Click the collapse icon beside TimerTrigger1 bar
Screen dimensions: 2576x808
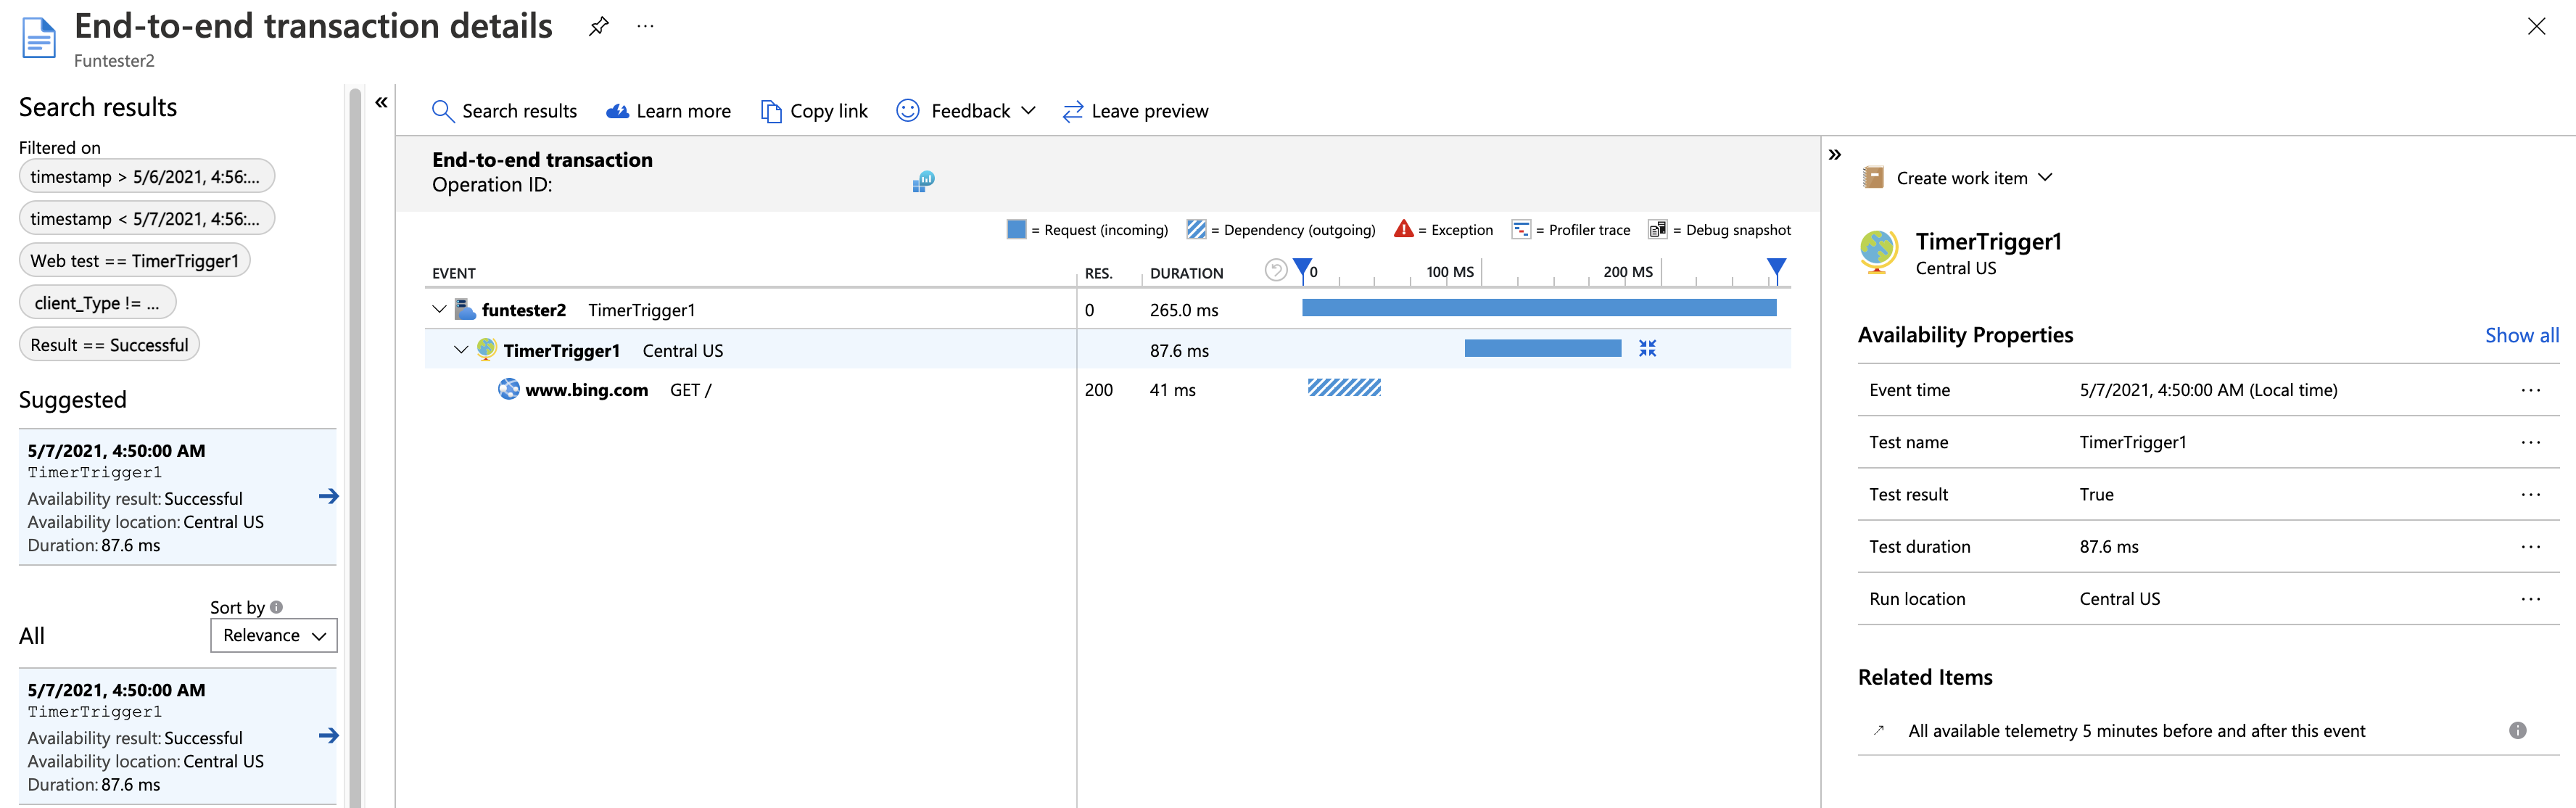pyautogui.click(x=1647, y=348)
